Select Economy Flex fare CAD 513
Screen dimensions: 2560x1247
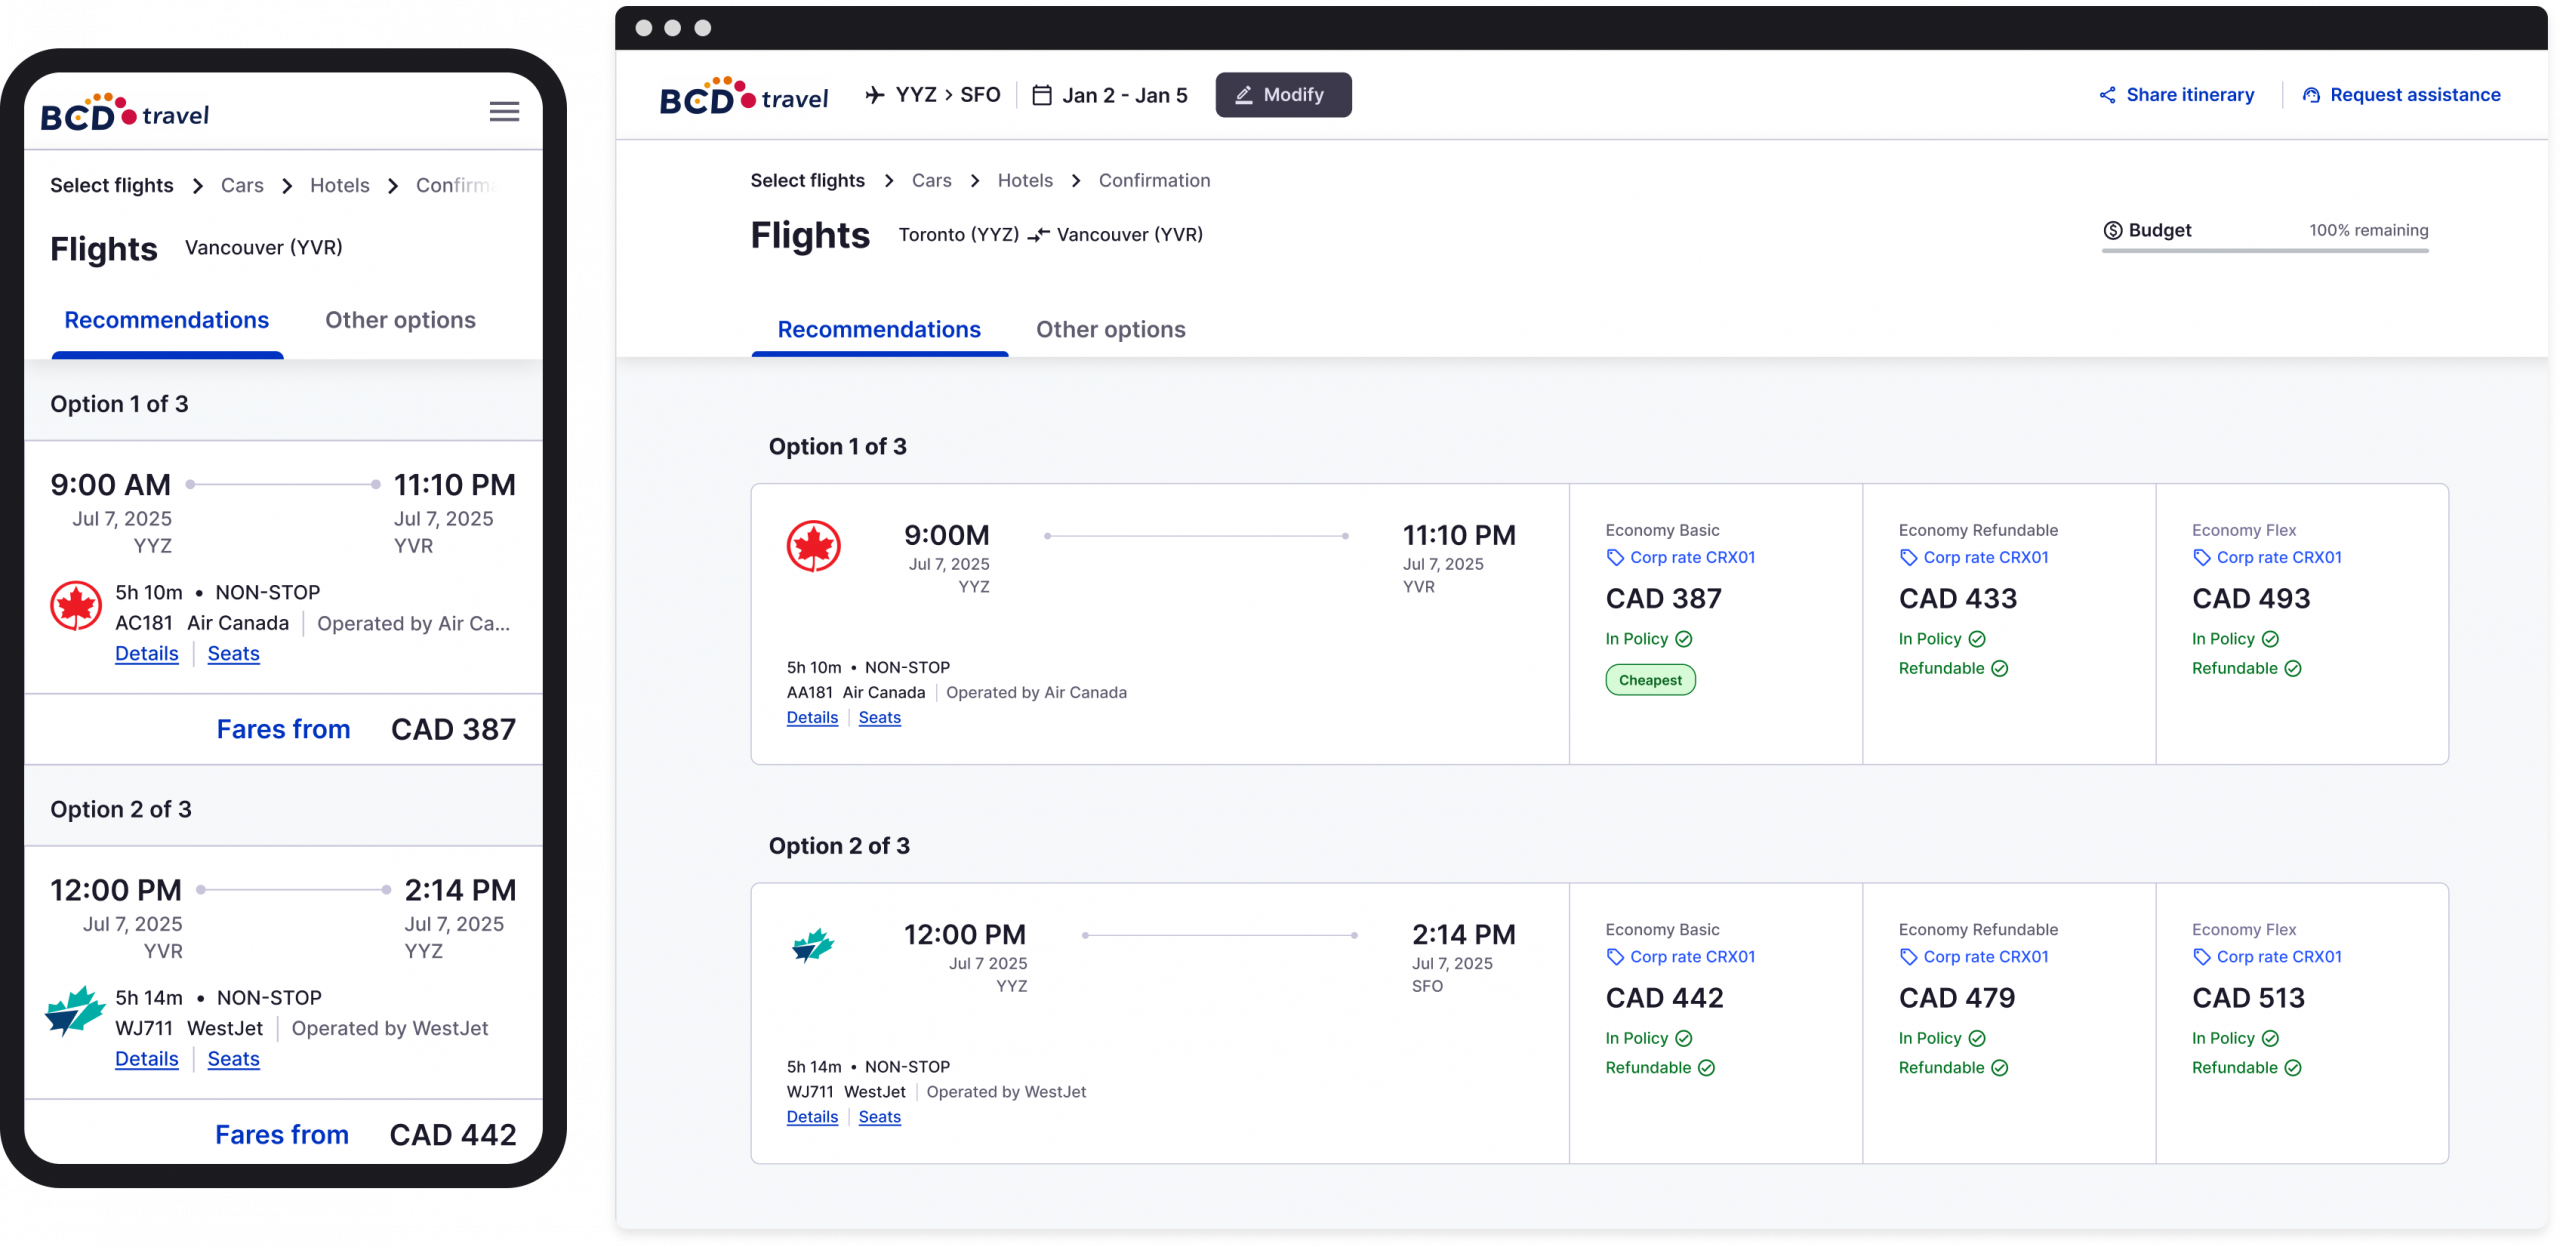point(2247,998)
